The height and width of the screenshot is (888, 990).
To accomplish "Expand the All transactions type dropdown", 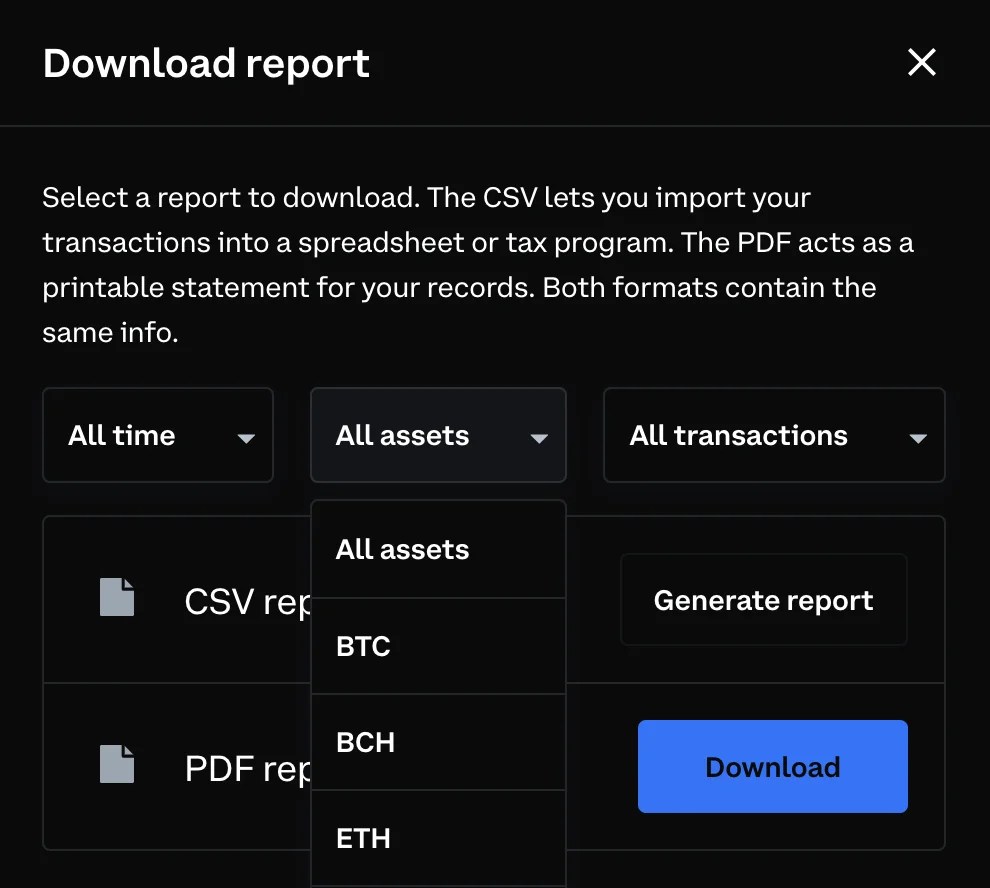I will point(773,435).
